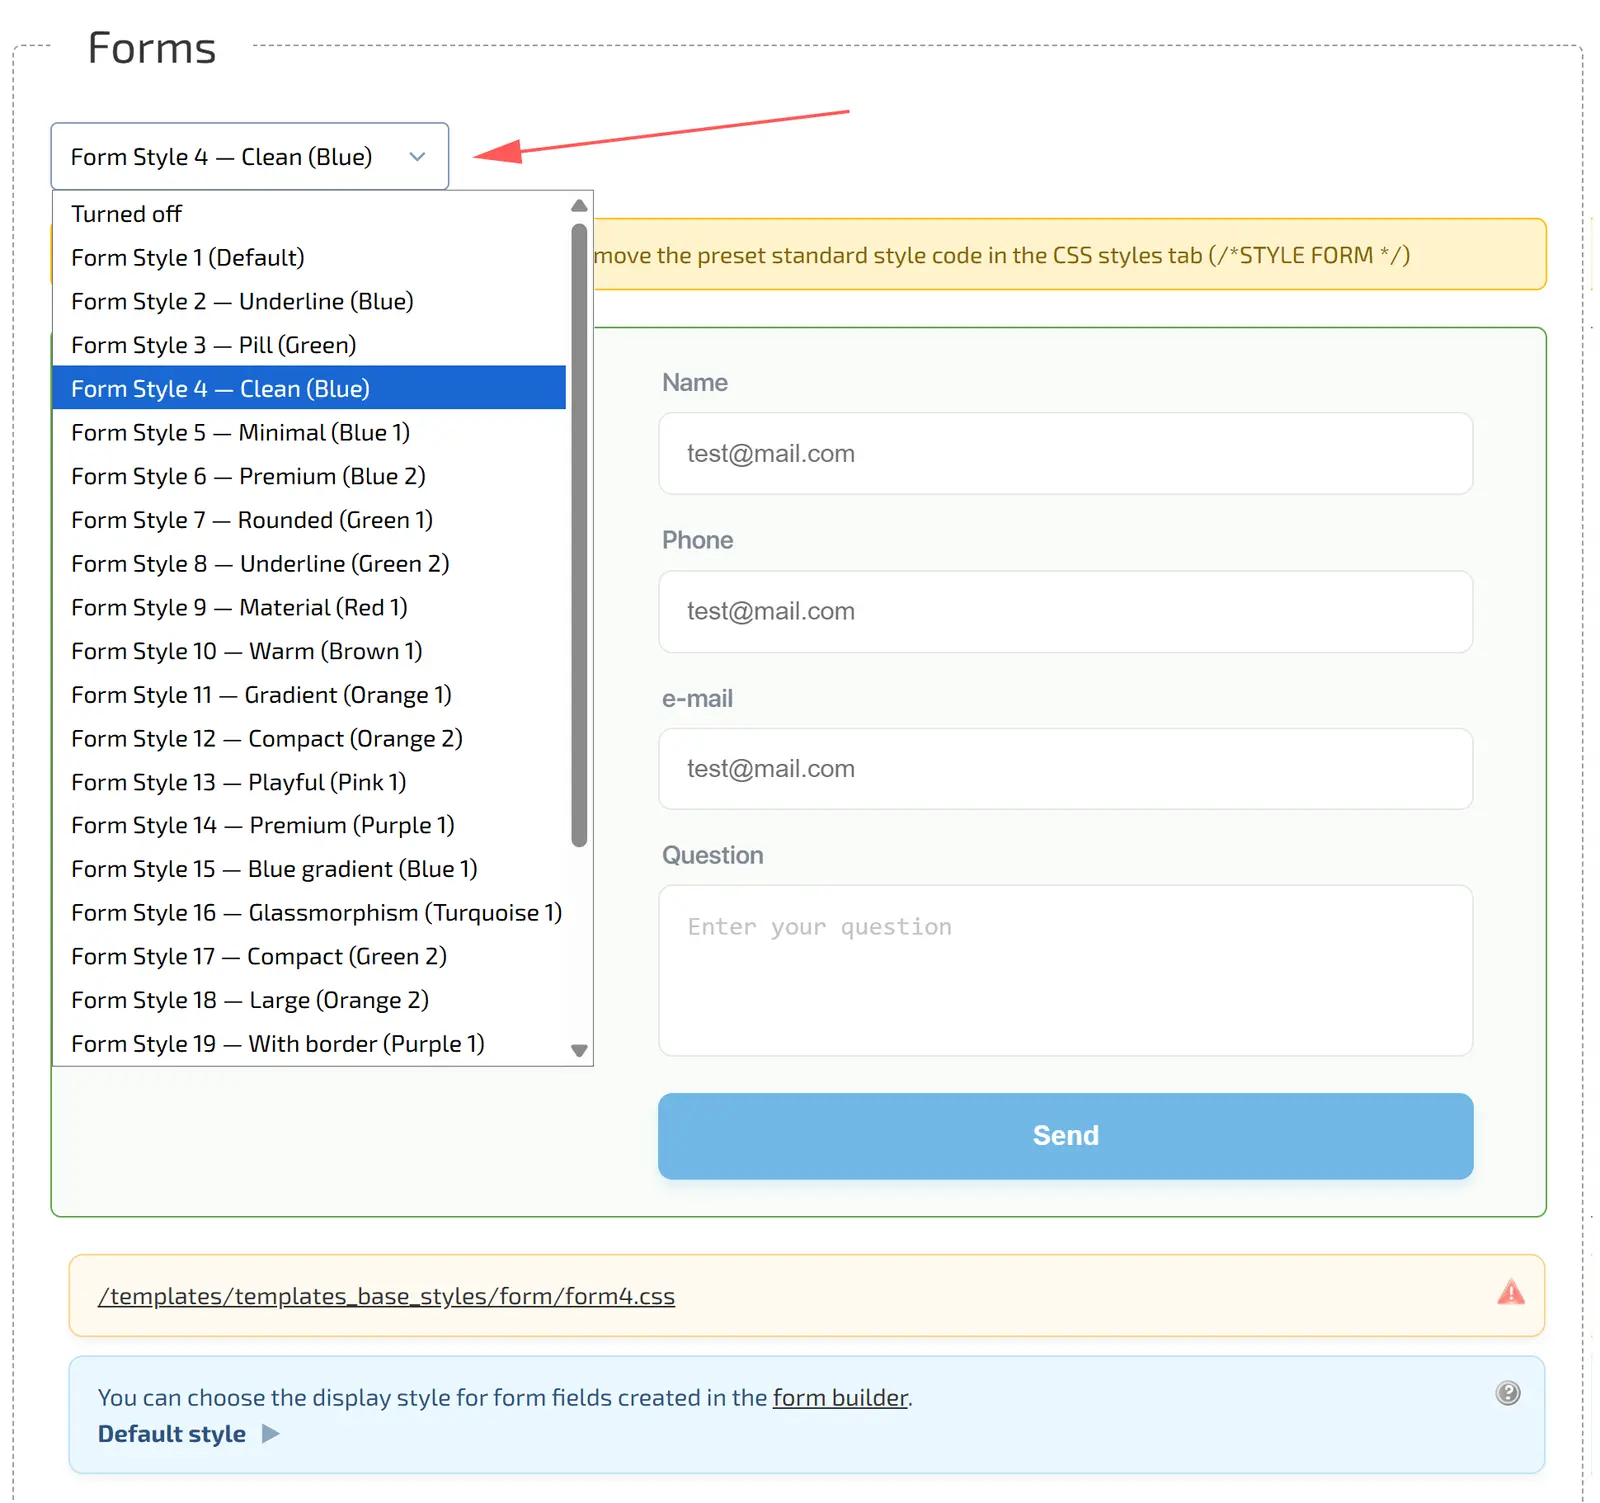Click into the Question textarea
Viewport: 1600px width, 1503px height.
pos(1065,970)
